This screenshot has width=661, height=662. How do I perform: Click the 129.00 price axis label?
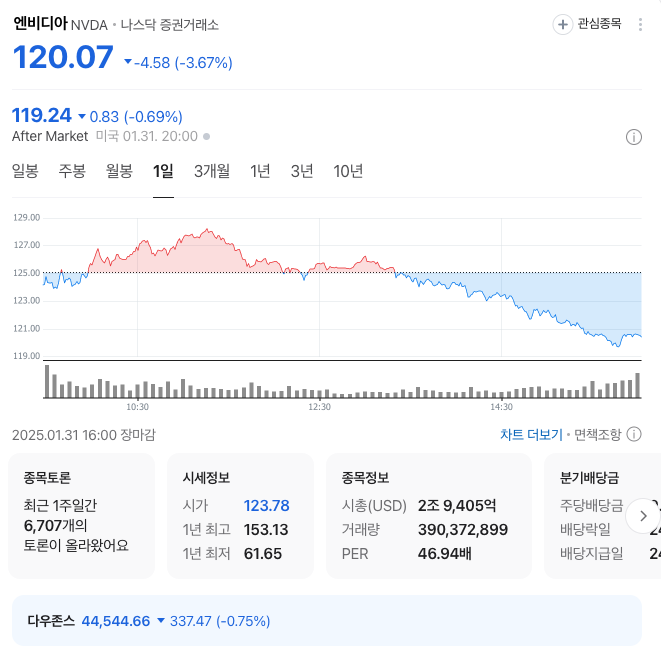pos(27,217)
